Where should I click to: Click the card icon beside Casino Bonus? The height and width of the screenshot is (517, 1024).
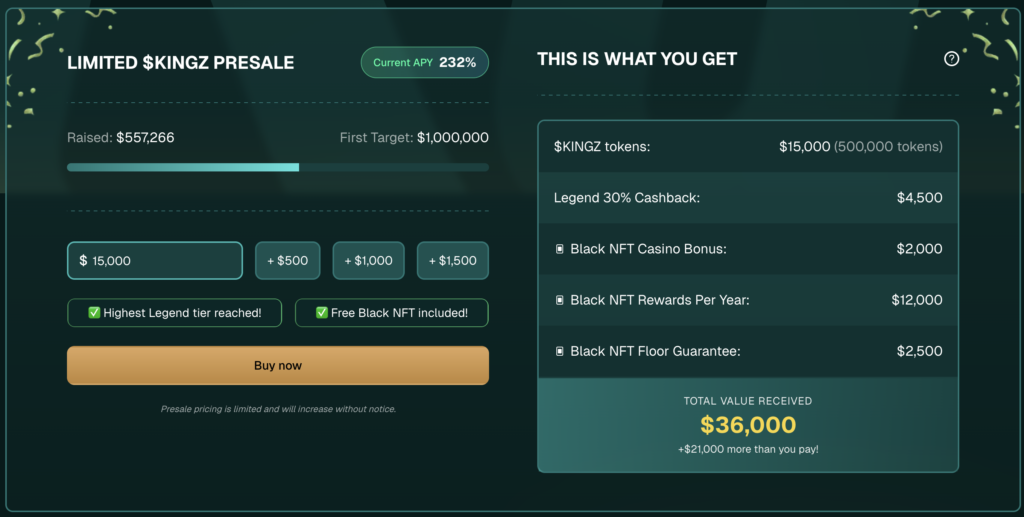click(x=560, y=249)
